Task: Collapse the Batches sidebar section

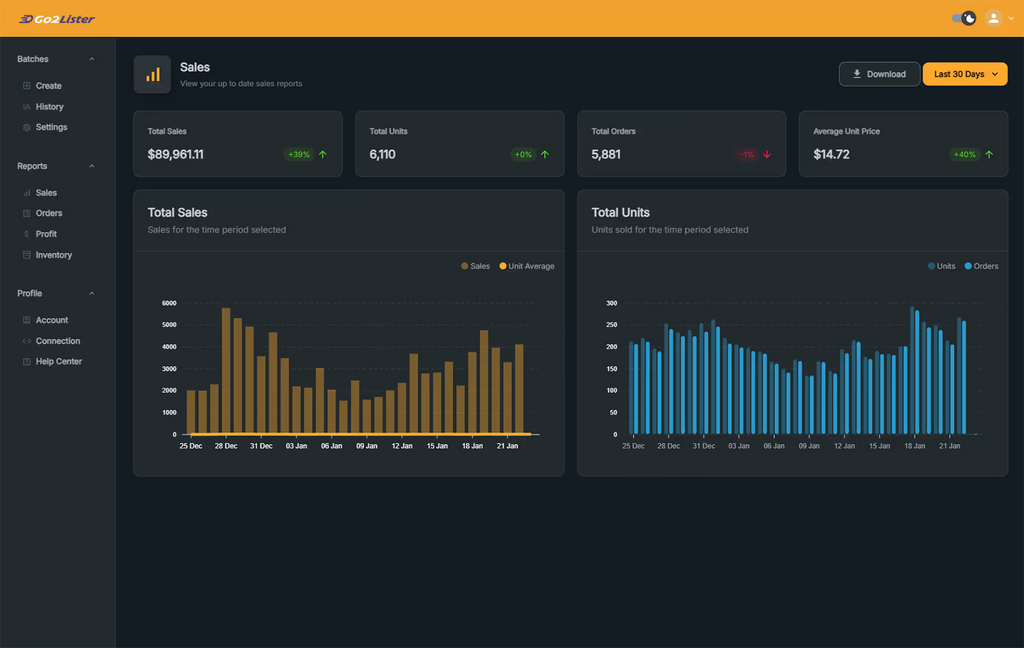Action: tap(92, 59)
